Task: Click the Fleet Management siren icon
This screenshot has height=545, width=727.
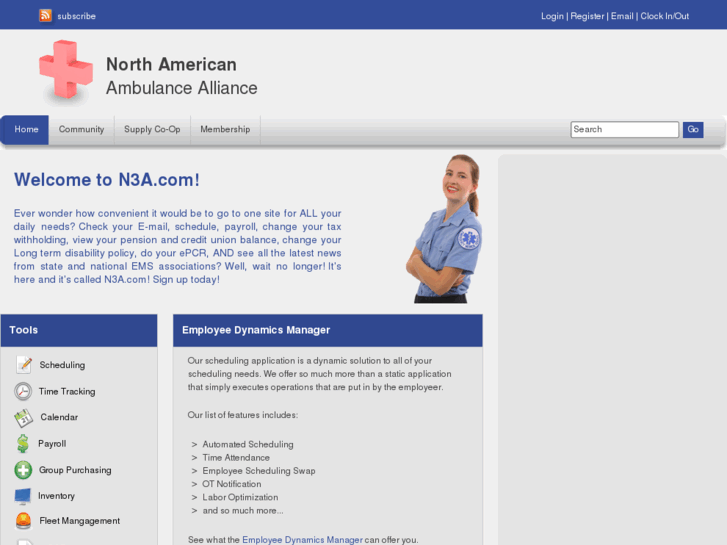Action: coord(23,521)
